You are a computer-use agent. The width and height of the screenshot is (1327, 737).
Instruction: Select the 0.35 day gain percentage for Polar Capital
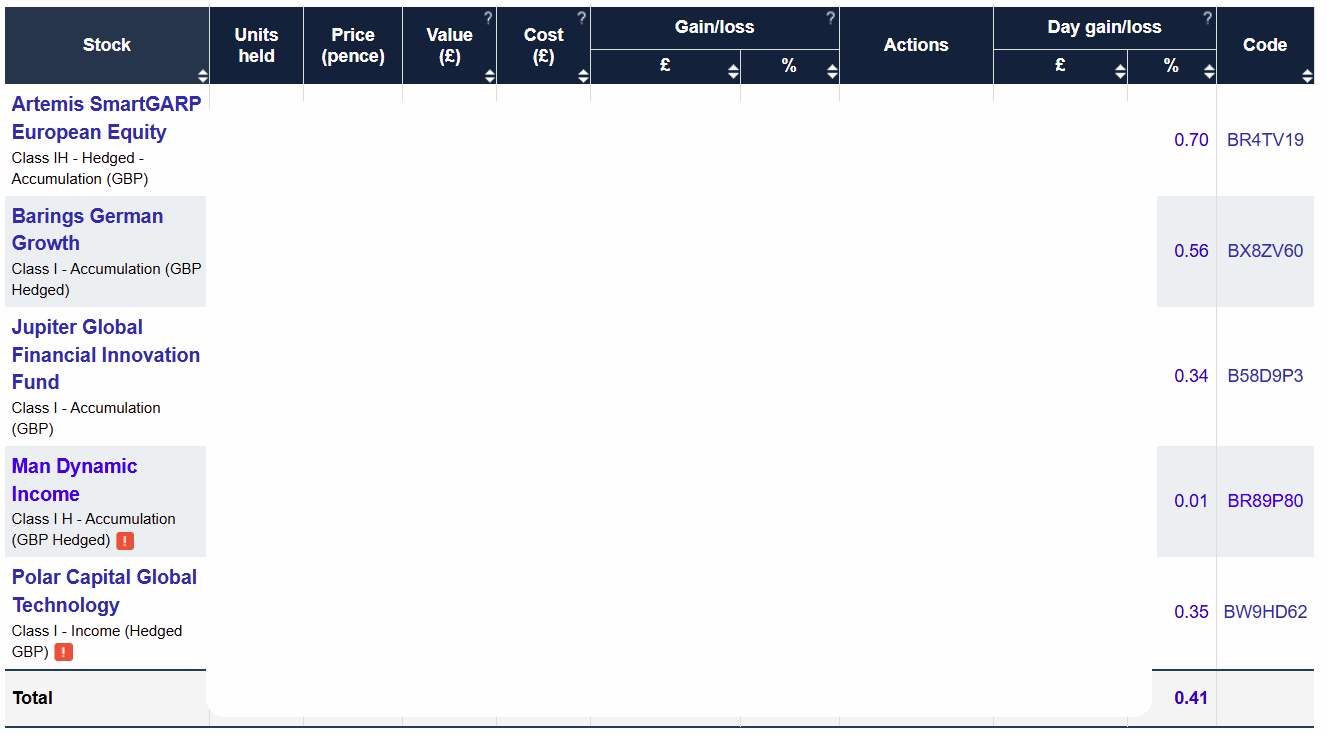(x=1191, y=612)
